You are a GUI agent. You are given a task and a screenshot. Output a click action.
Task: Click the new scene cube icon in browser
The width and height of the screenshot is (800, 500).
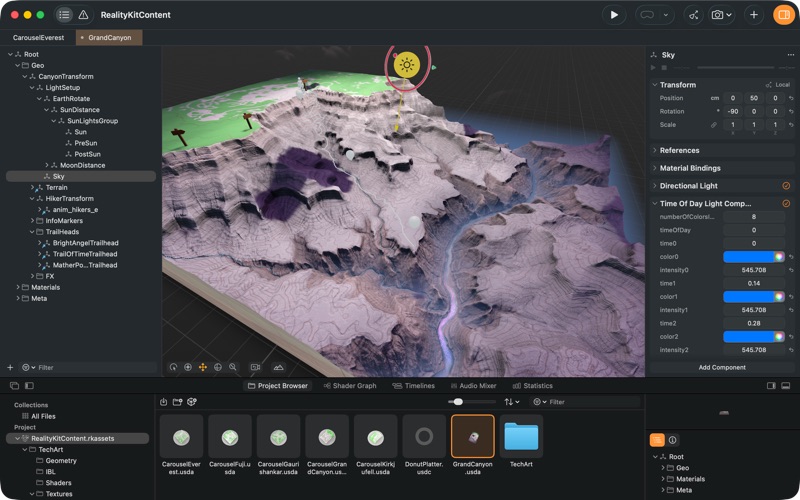tap(192, 402)
